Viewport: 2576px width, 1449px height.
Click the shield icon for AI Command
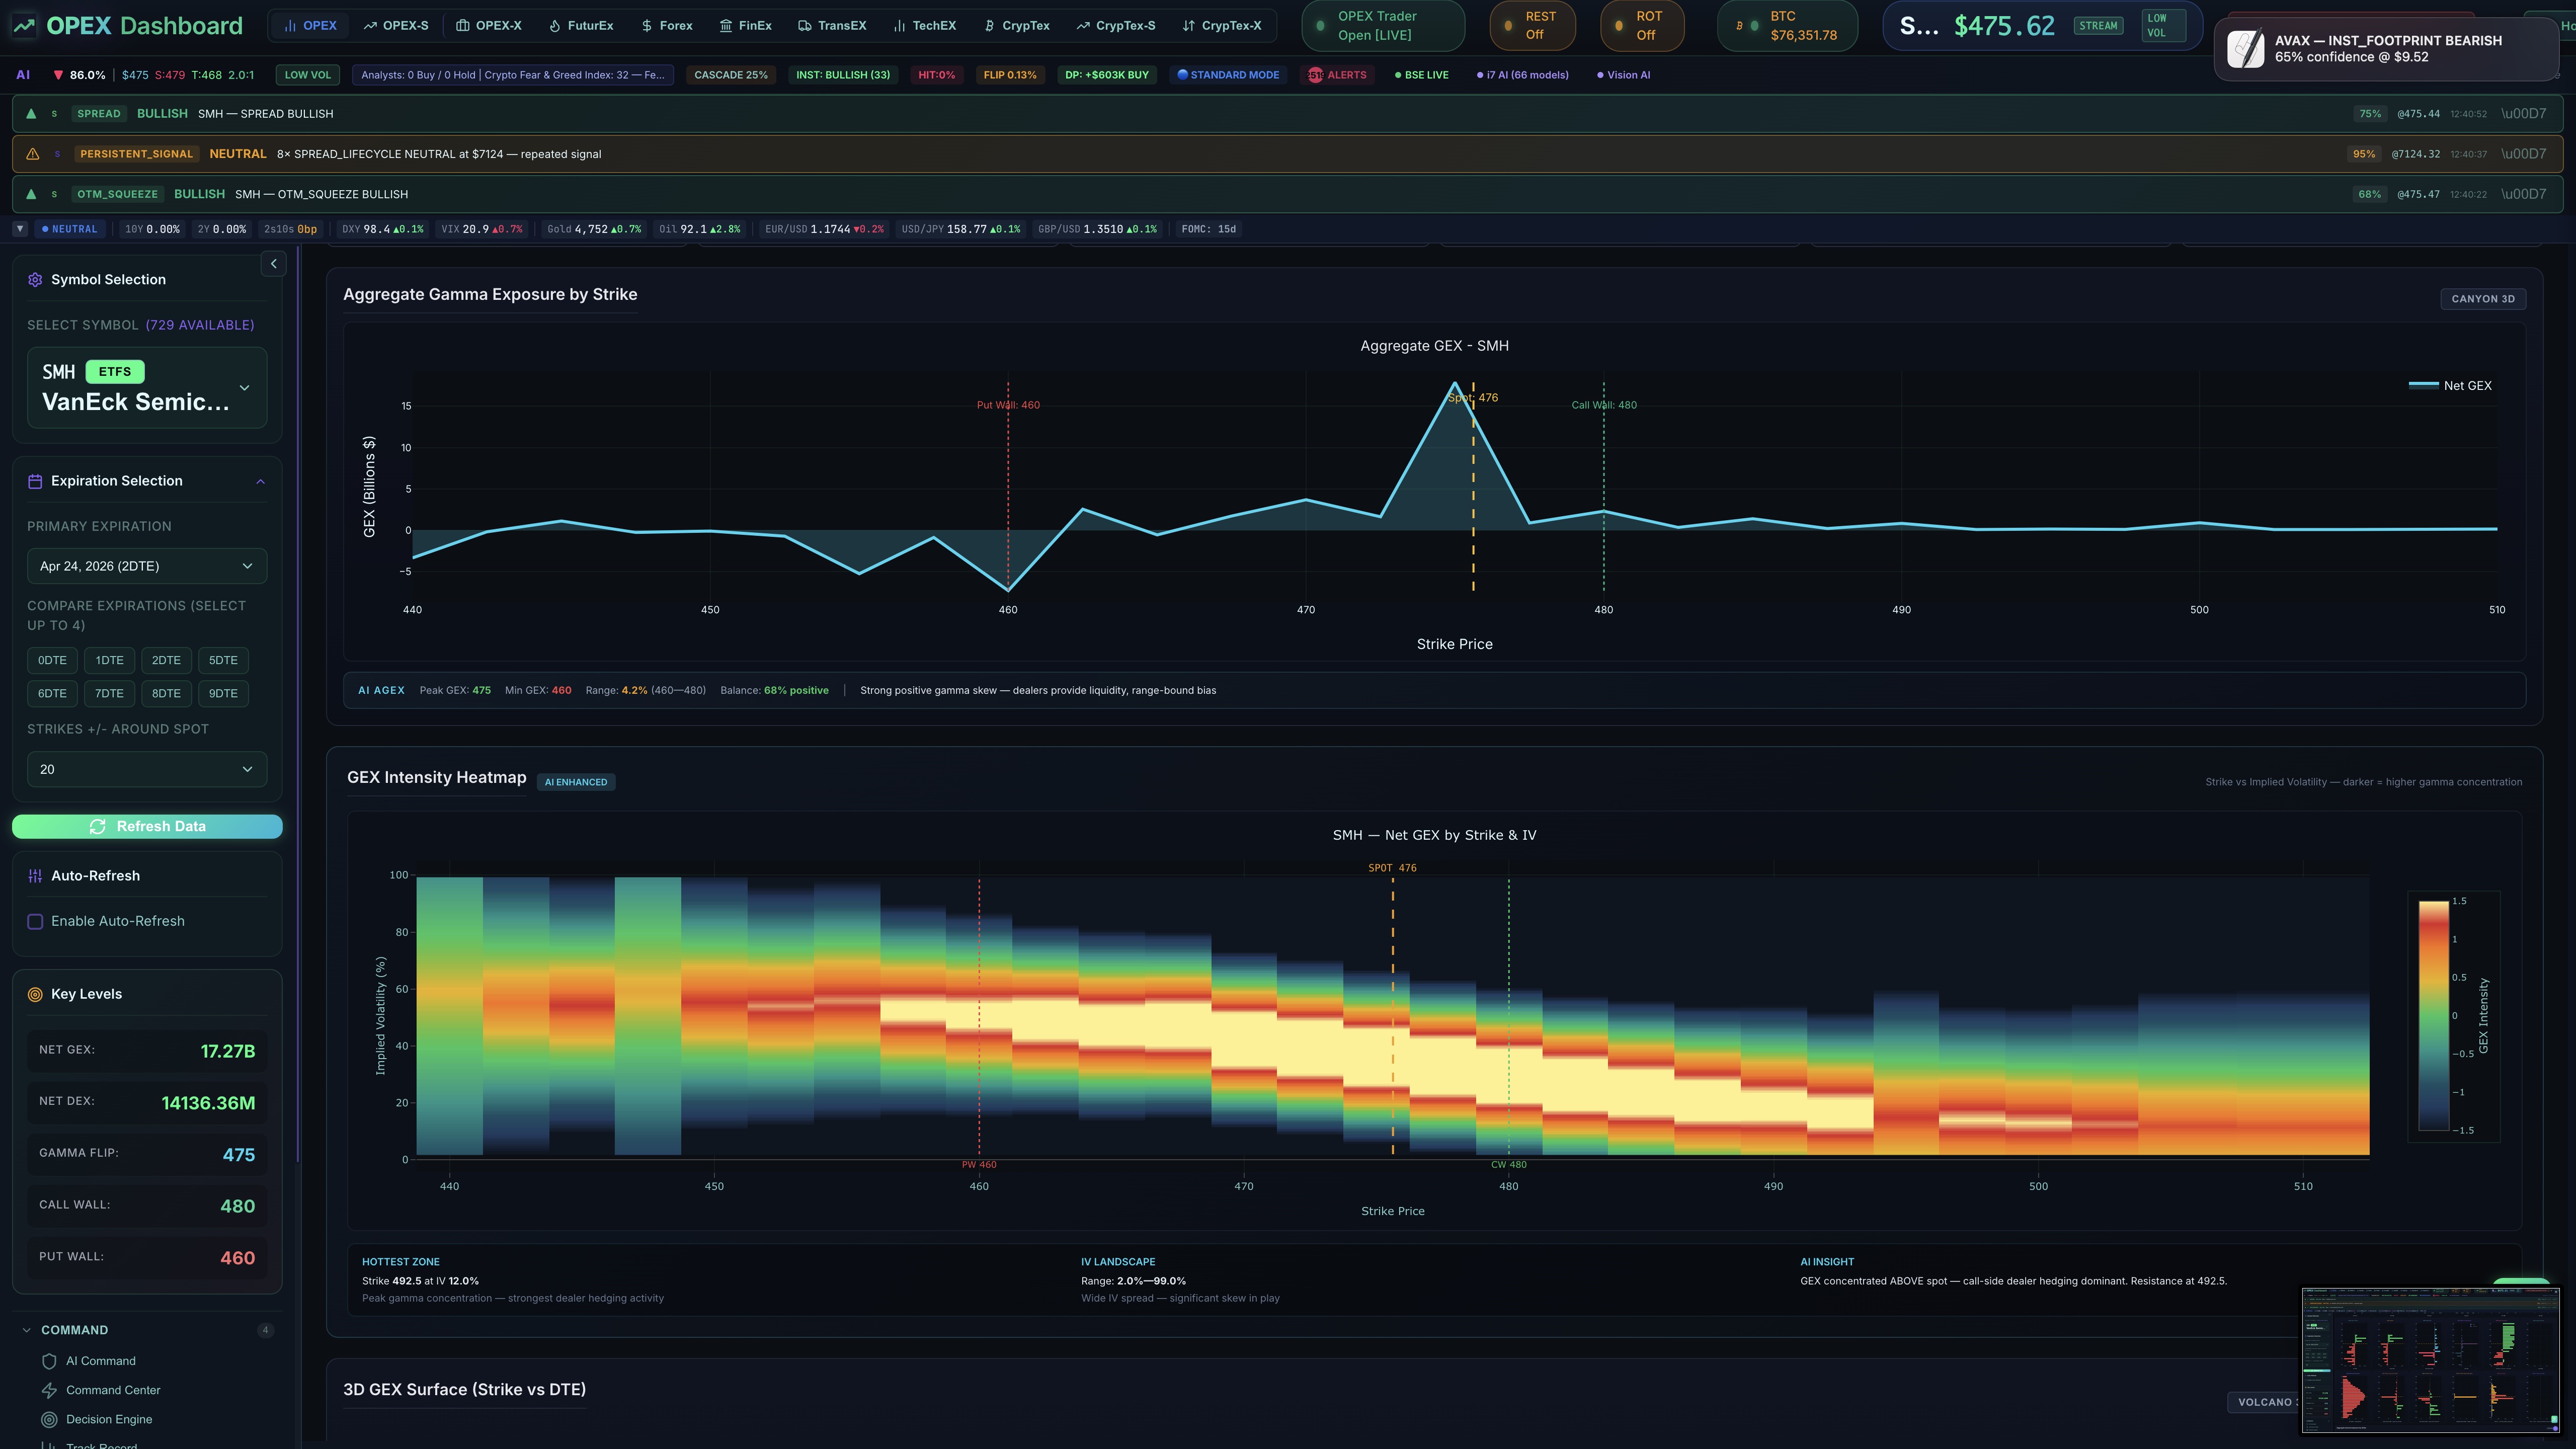[49, 1361]
